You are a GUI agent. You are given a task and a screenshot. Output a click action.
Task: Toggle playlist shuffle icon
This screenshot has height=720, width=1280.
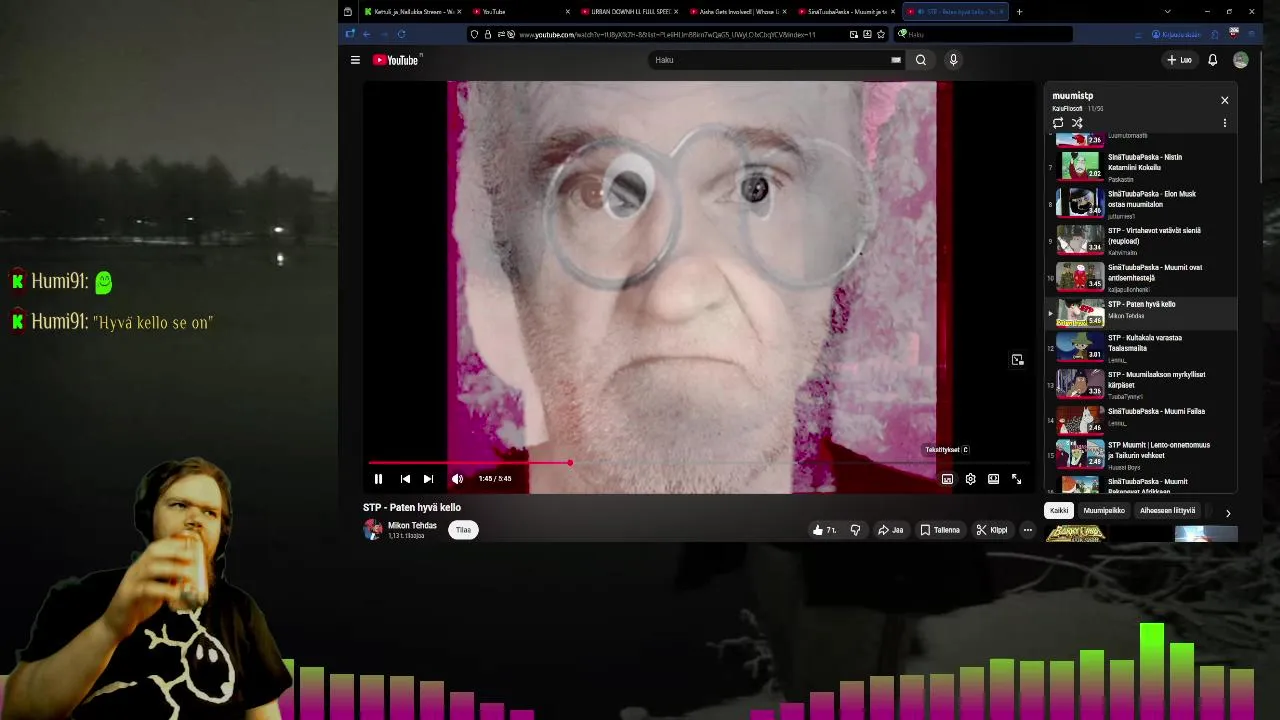[x=1077, y=123]
